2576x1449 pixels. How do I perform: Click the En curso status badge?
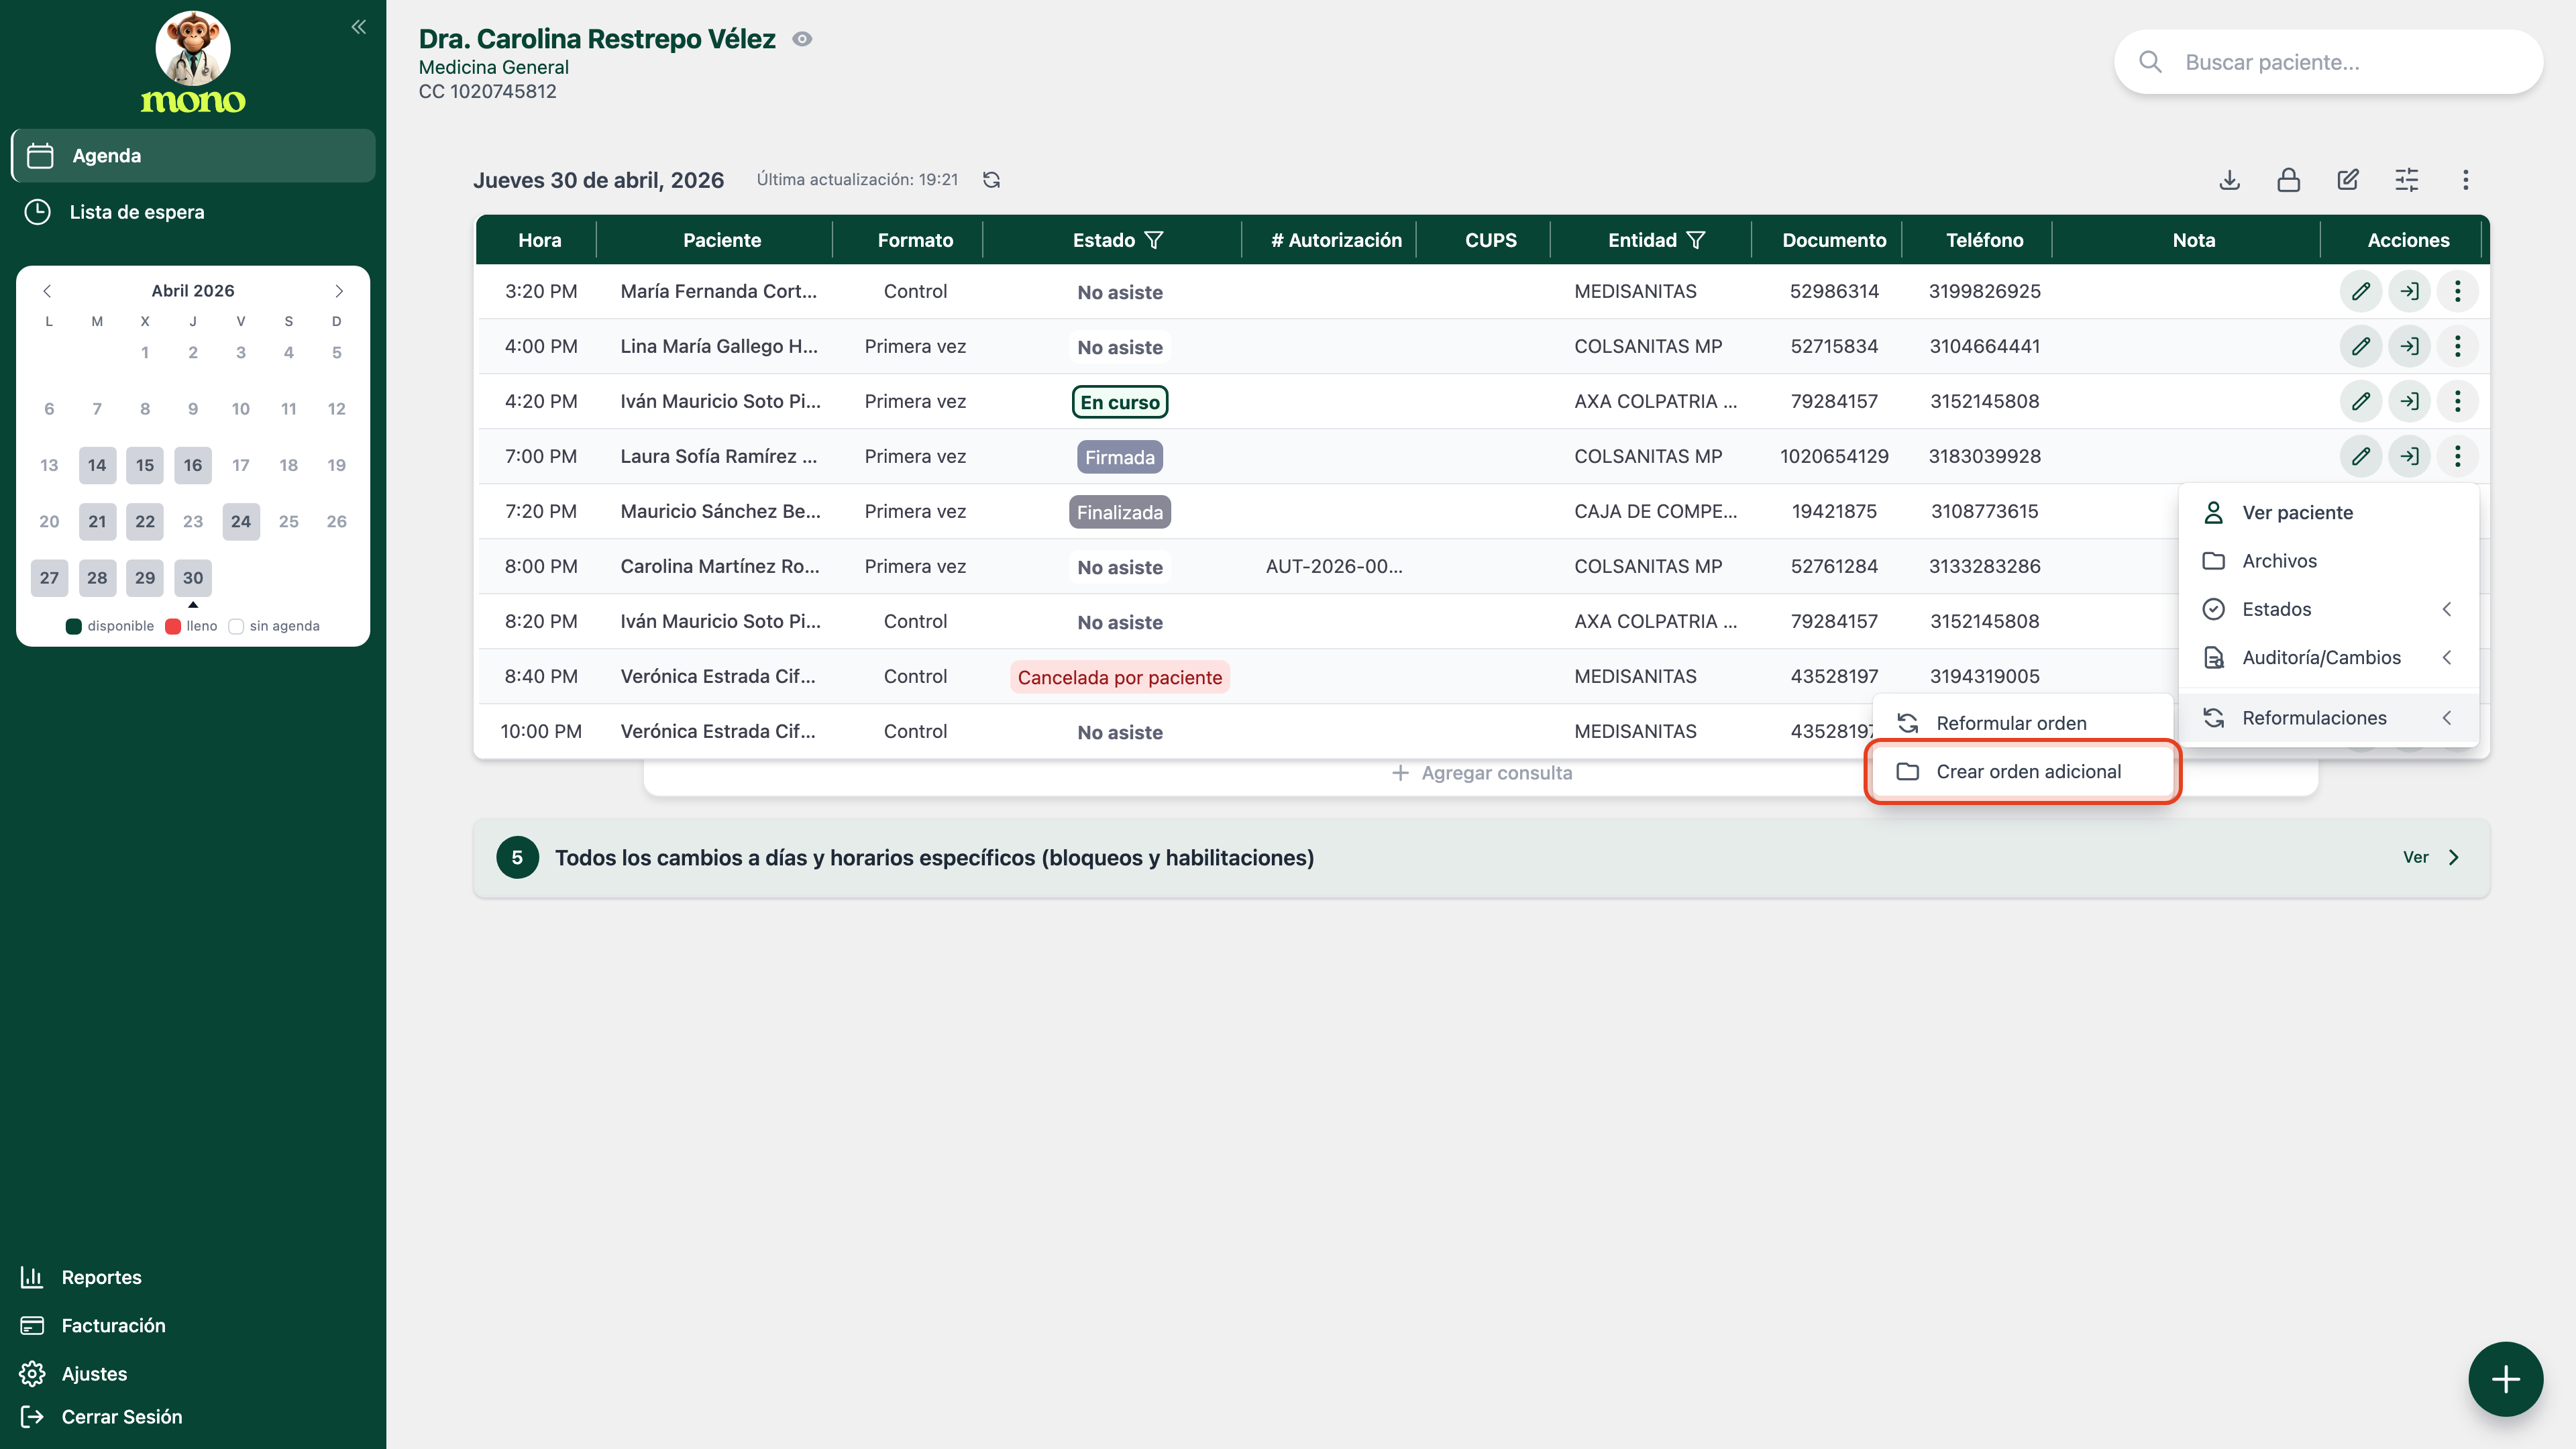[1120, 402]
